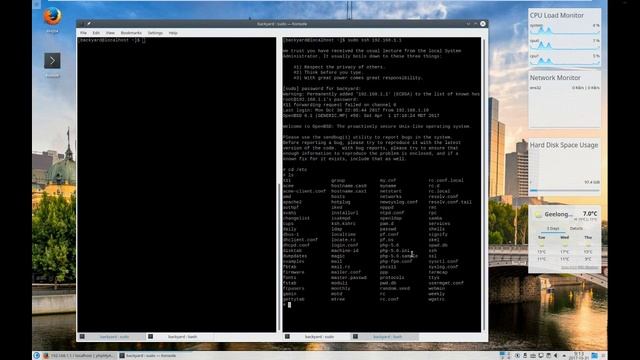640x360 pixels.
Task: Open the Settings menu in Konsole
Action: (x=155, y=33)
